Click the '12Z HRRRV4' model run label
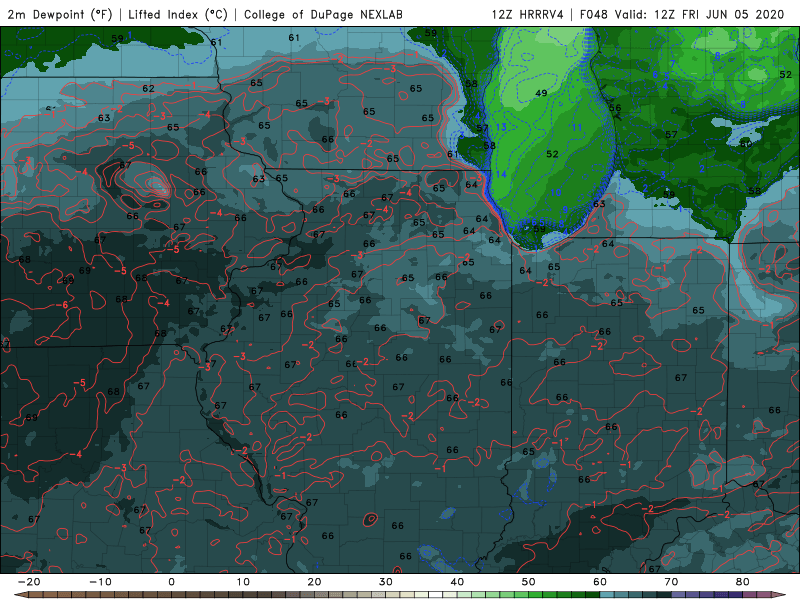 (528, 14)
